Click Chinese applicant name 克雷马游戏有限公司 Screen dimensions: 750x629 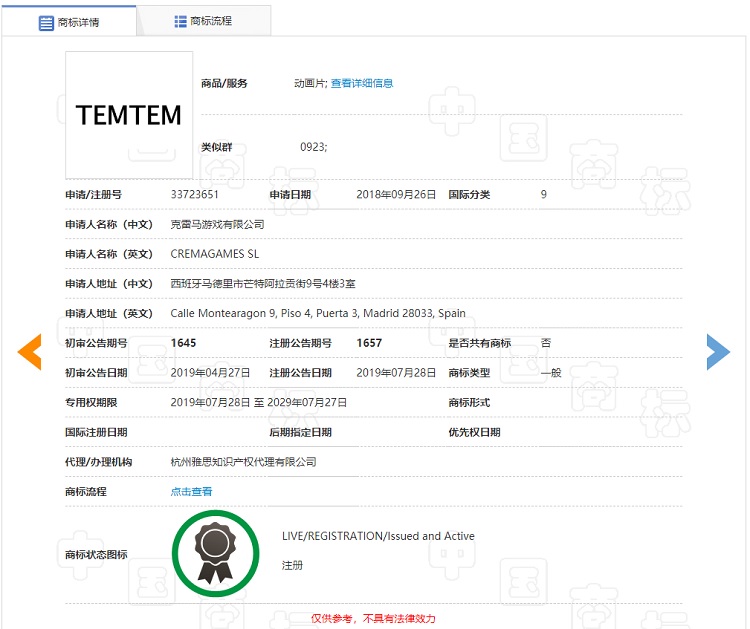coord(218,225)
